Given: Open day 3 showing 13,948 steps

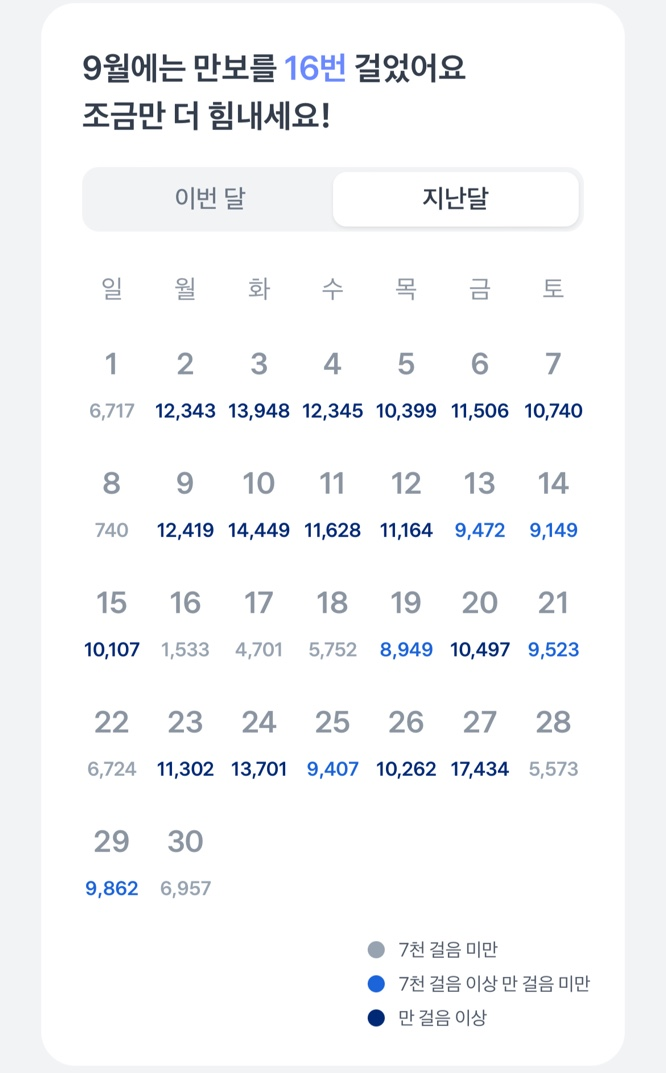Looking at the screenshot, I should click(259, 383).
